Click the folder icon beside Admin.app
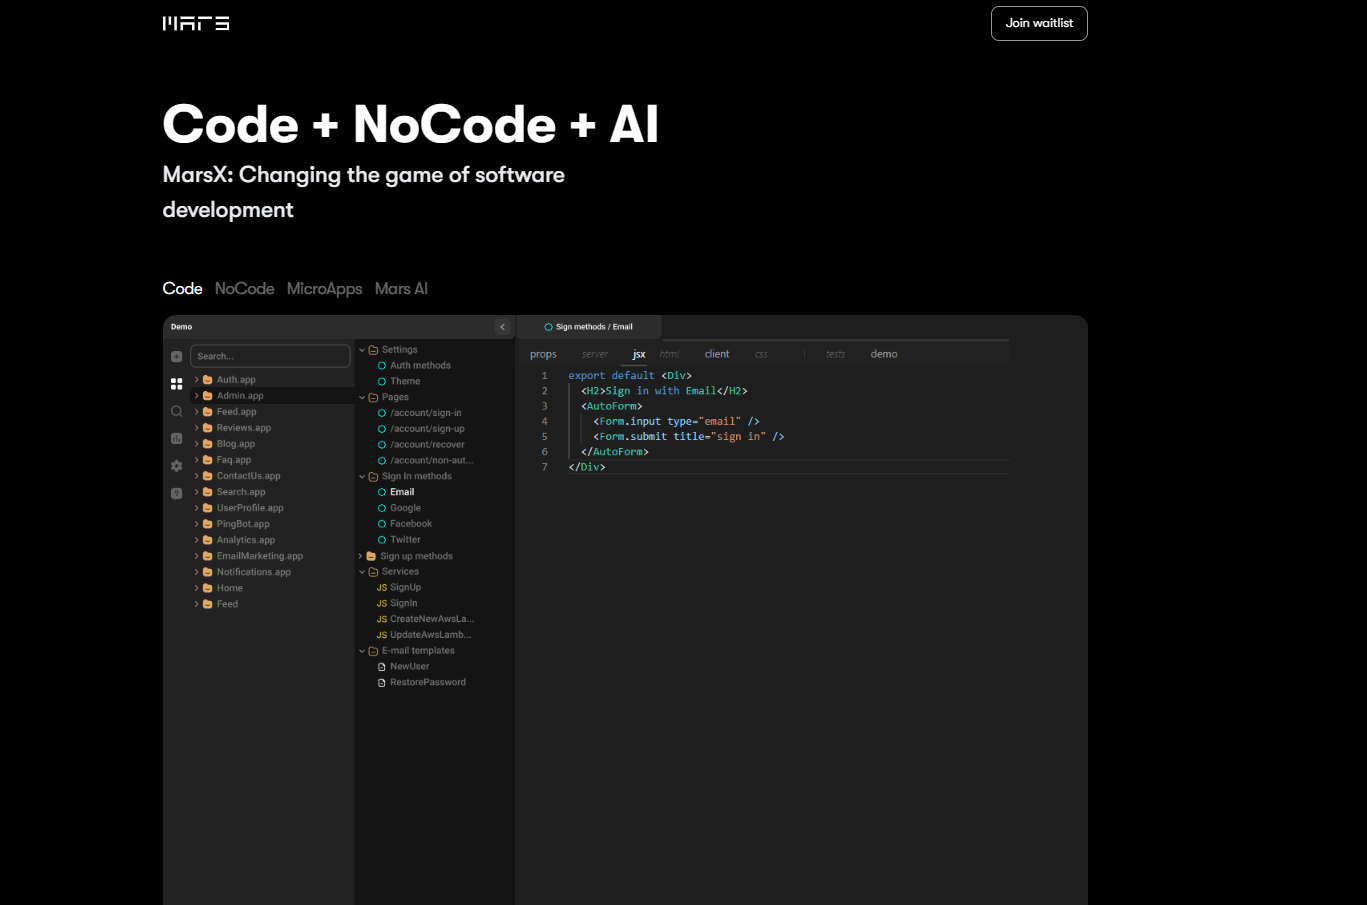 coord(208,396)
